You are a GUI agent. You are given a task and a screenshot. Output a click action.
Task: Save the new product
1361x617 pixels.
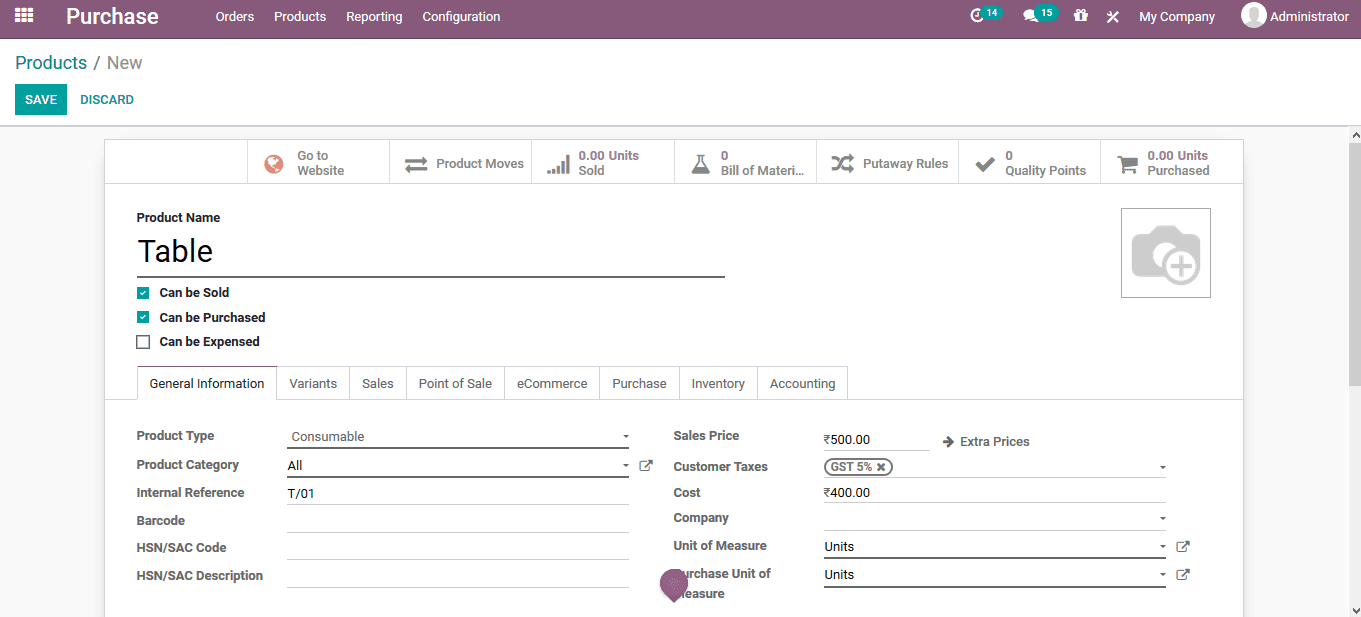coord(40,99)
